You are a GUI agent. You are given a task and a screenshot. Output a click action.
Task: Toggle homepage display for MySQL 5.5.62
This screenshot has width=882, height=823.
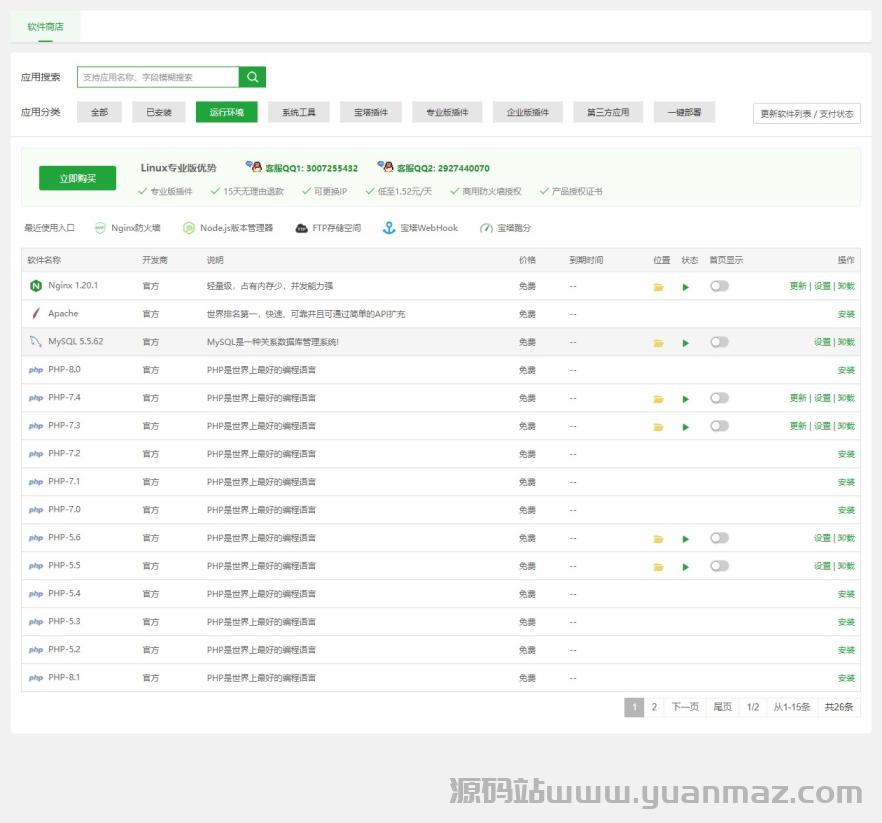coord(719,342)
